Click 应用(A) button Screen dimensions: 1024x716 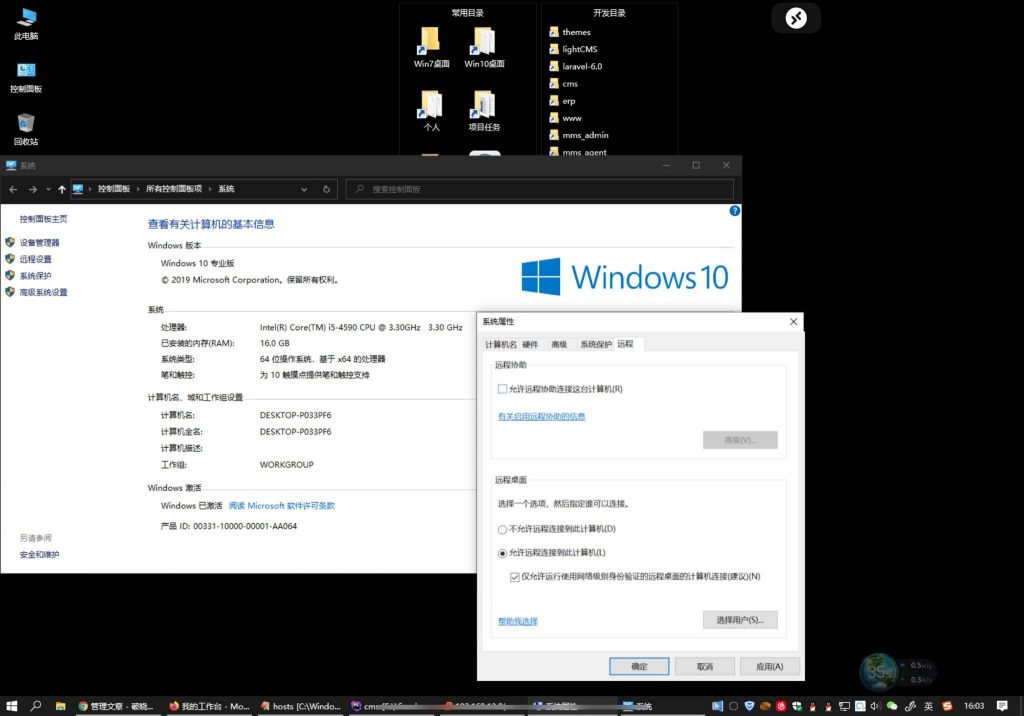coord(769,666)
